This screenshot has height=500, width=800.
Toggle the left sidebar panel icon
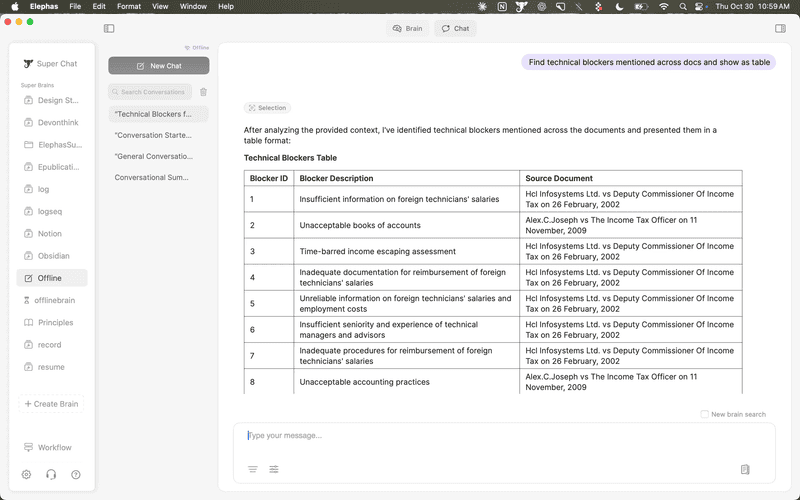coord(109,29)
